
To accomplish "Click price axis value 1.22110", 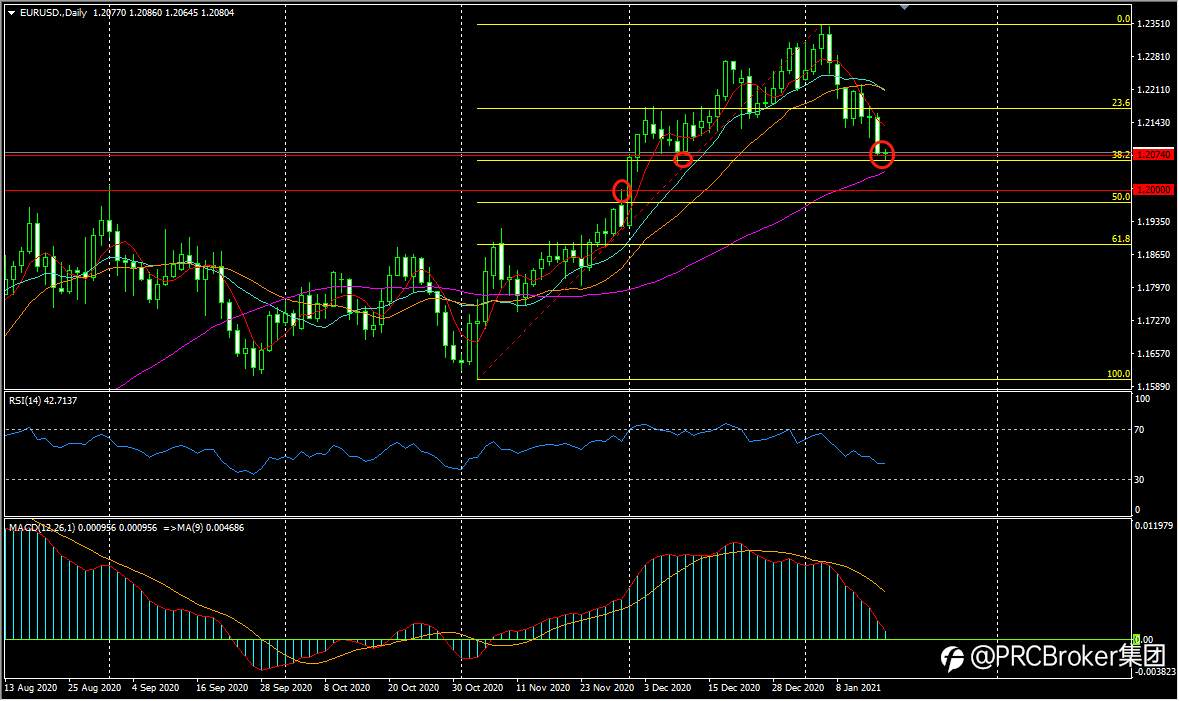I will click(1153, 90).
